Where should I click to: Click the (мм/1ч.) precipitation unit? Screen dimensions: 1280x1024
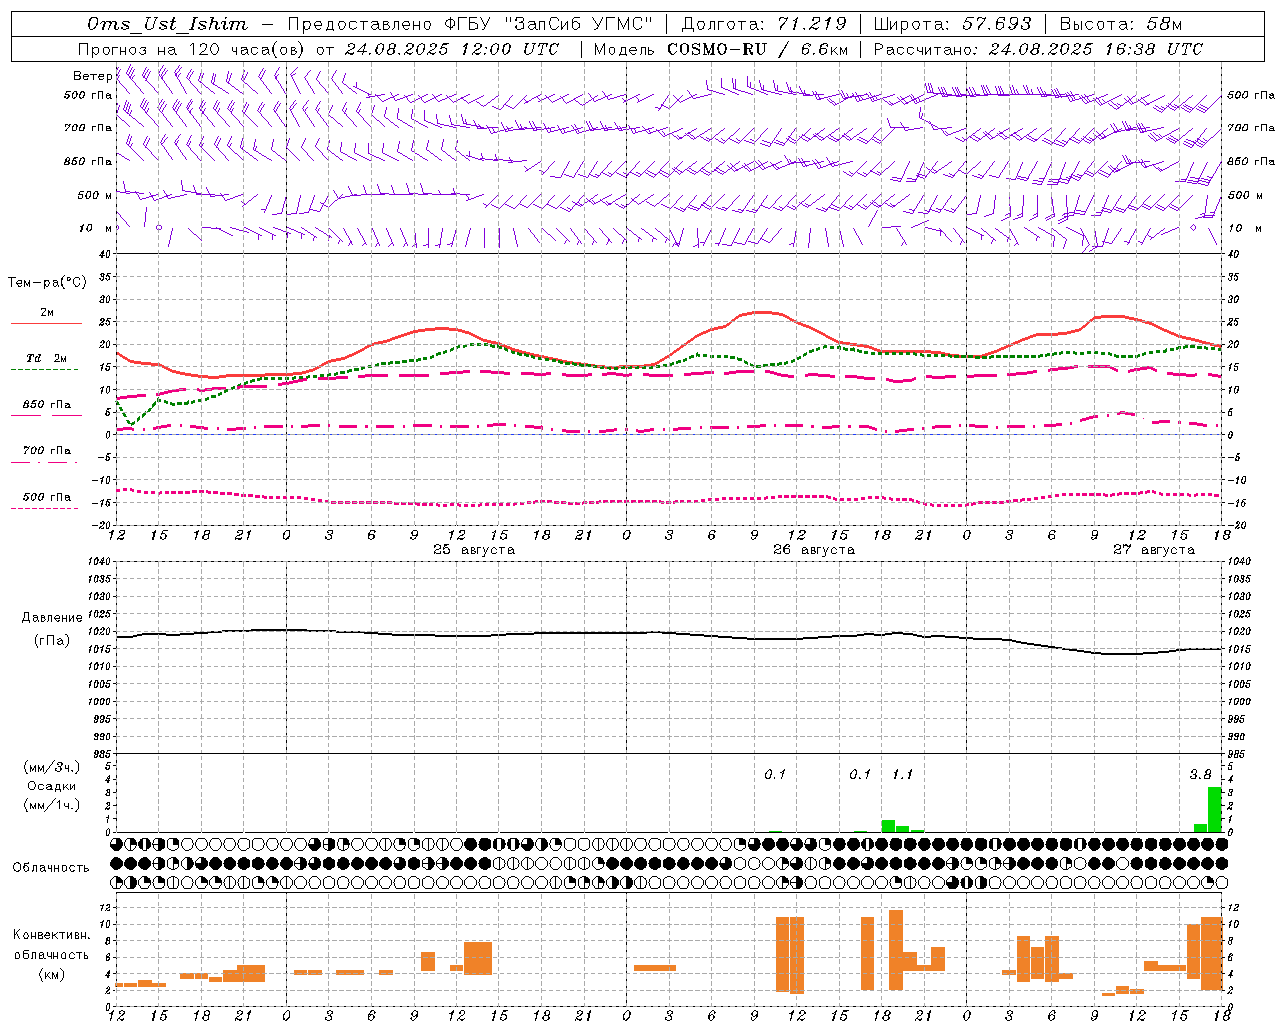click(51, 805)
